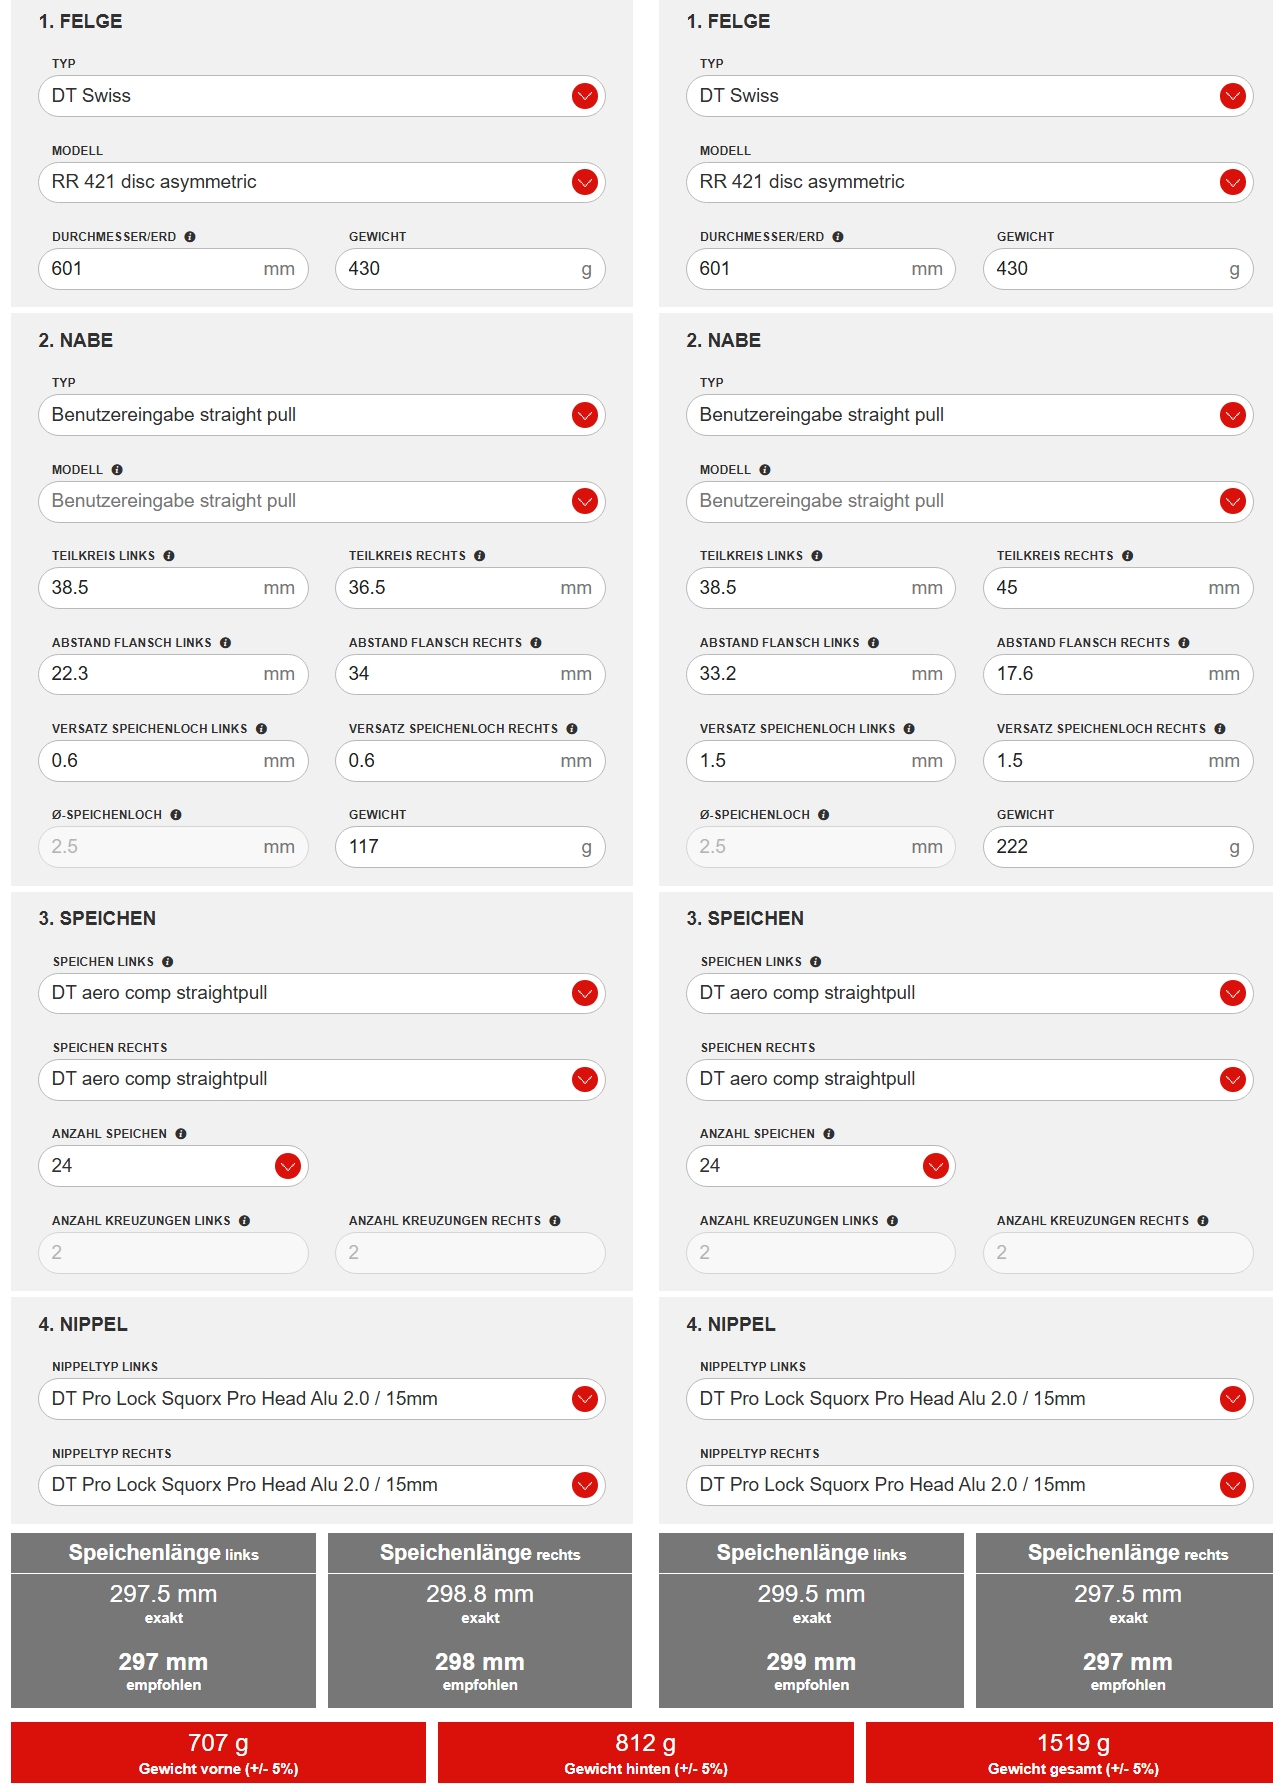
Task: Open Nippeltyp Rechts dropdown in right form
Action: click(x=1232, y=1485)
